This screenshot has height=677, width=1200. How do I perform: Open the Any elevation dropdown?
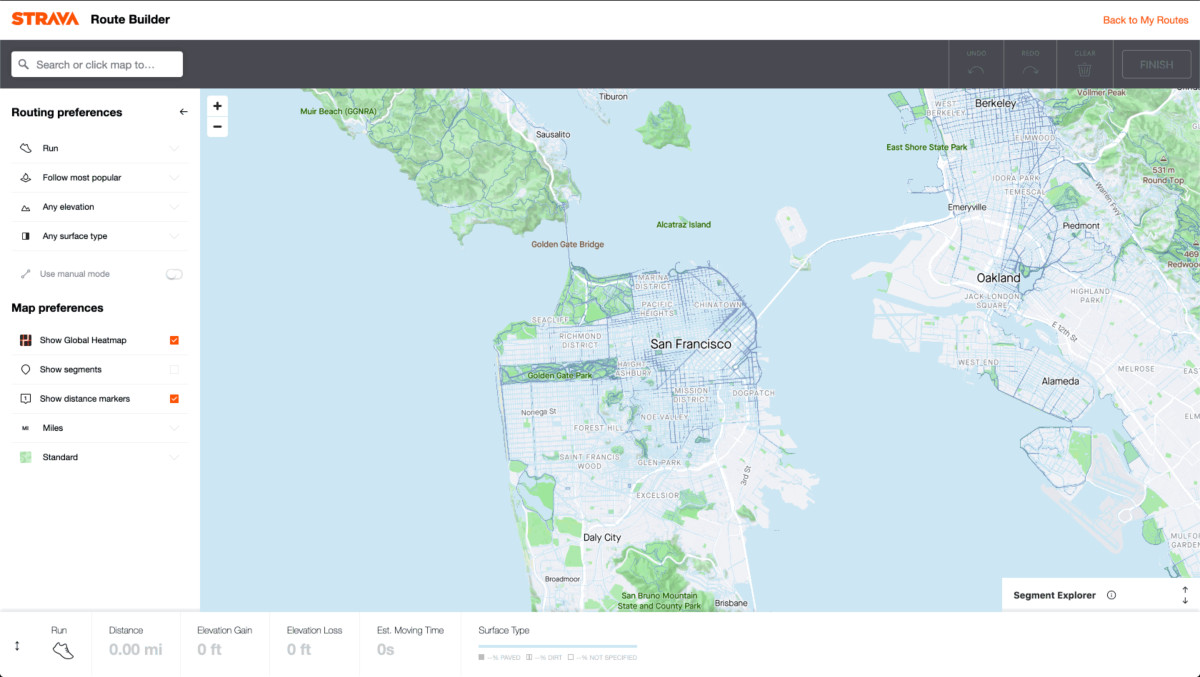100,207
